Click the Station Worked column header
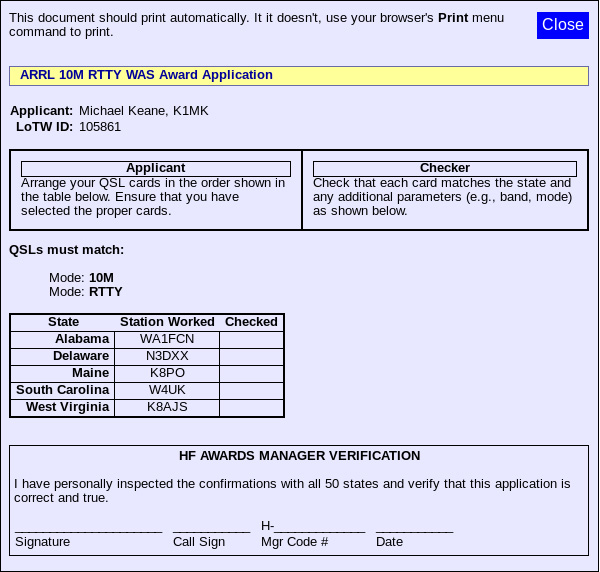Screen dimensions: 600x572 pyautogui.click(x=167, y=322)
